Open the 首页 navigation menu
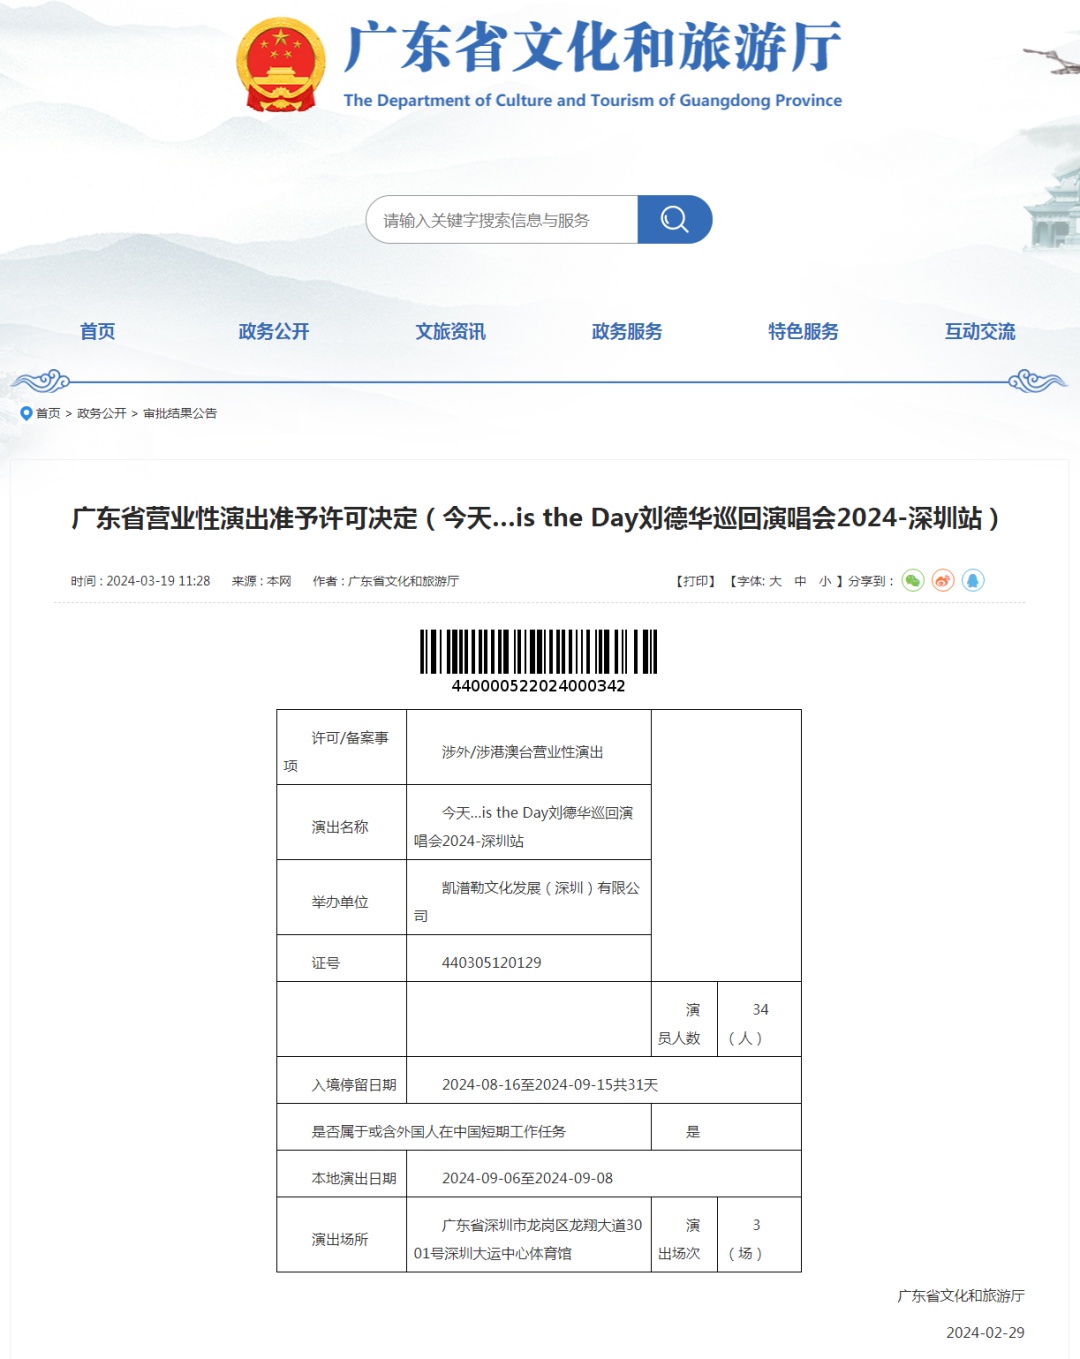 pyautogui.click(x=98, y=331)
